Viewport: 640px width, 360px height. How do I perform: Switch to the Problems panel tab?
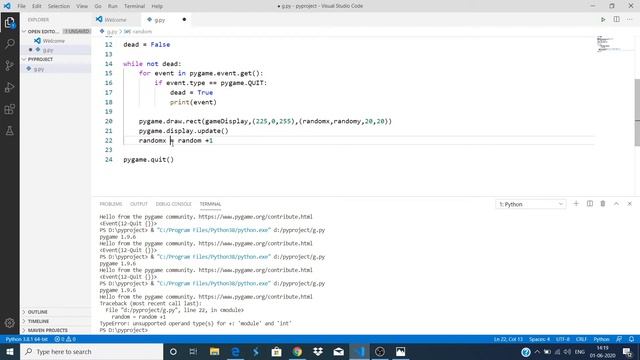111,204
